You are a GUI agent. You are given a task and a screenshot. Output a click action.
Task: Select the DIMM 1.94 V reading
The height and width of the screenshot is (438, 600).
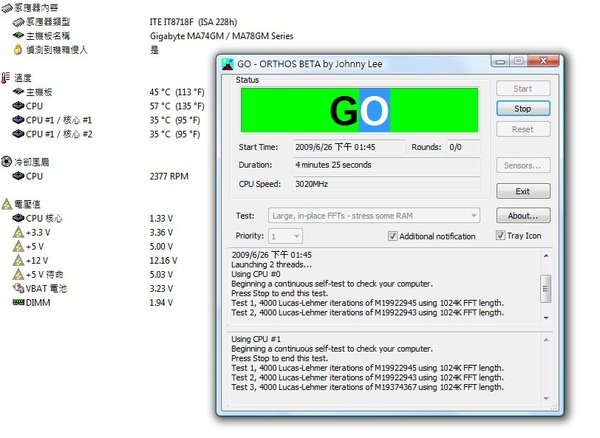(161, 303)
